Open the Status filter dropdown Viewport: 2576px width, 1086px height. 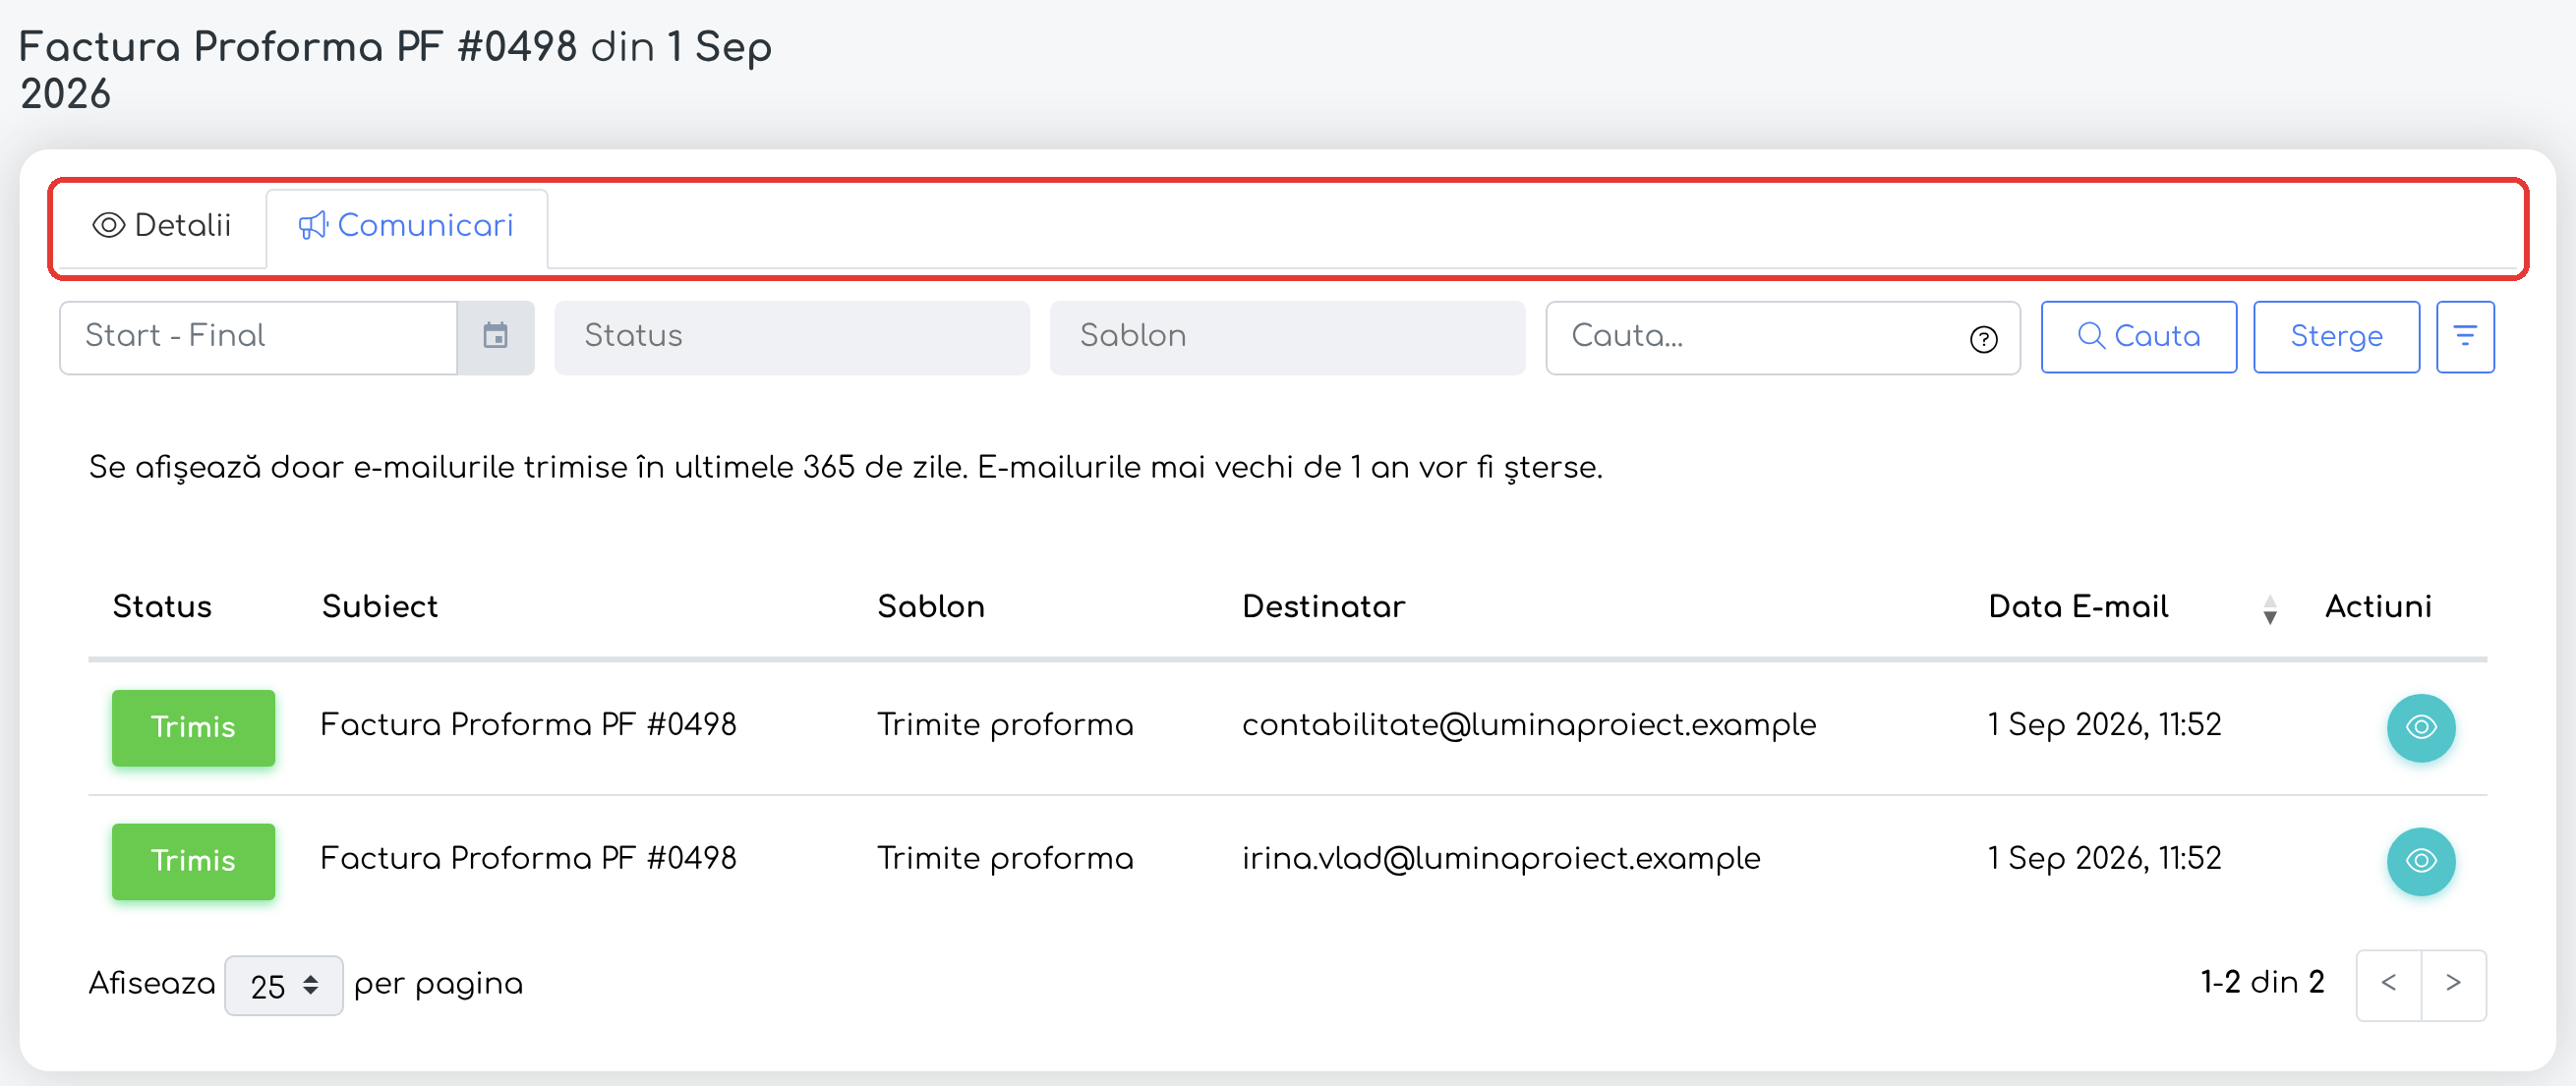click(x=791, y=337)
